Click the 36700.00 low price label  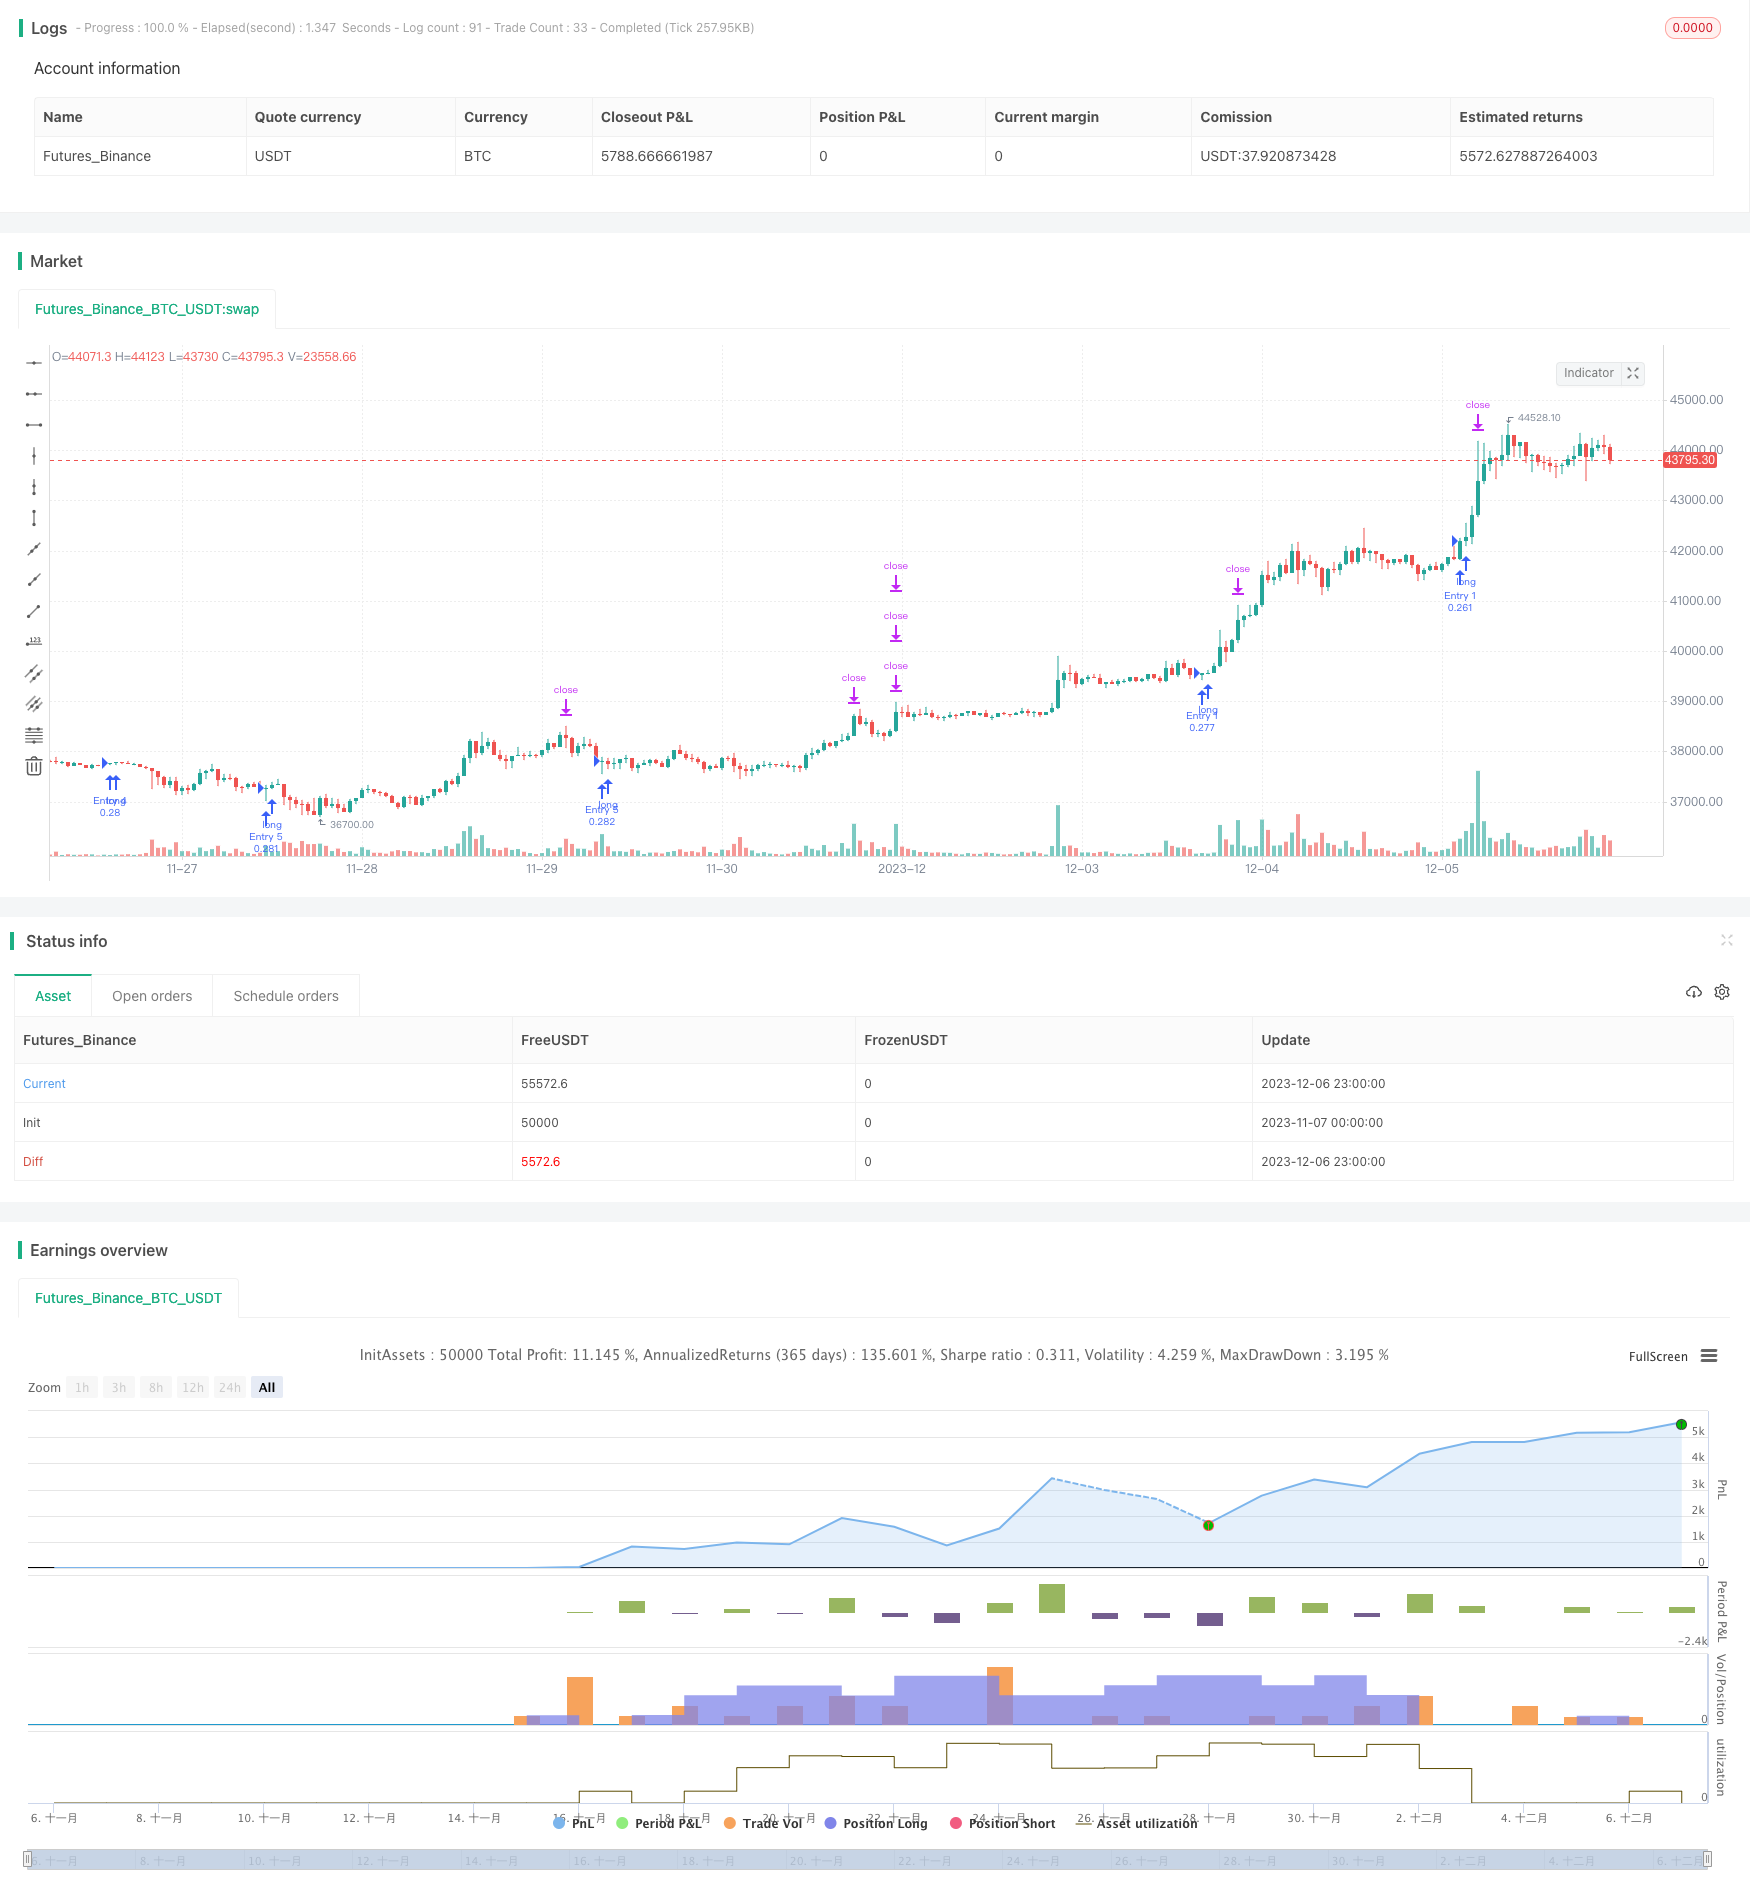352,825
